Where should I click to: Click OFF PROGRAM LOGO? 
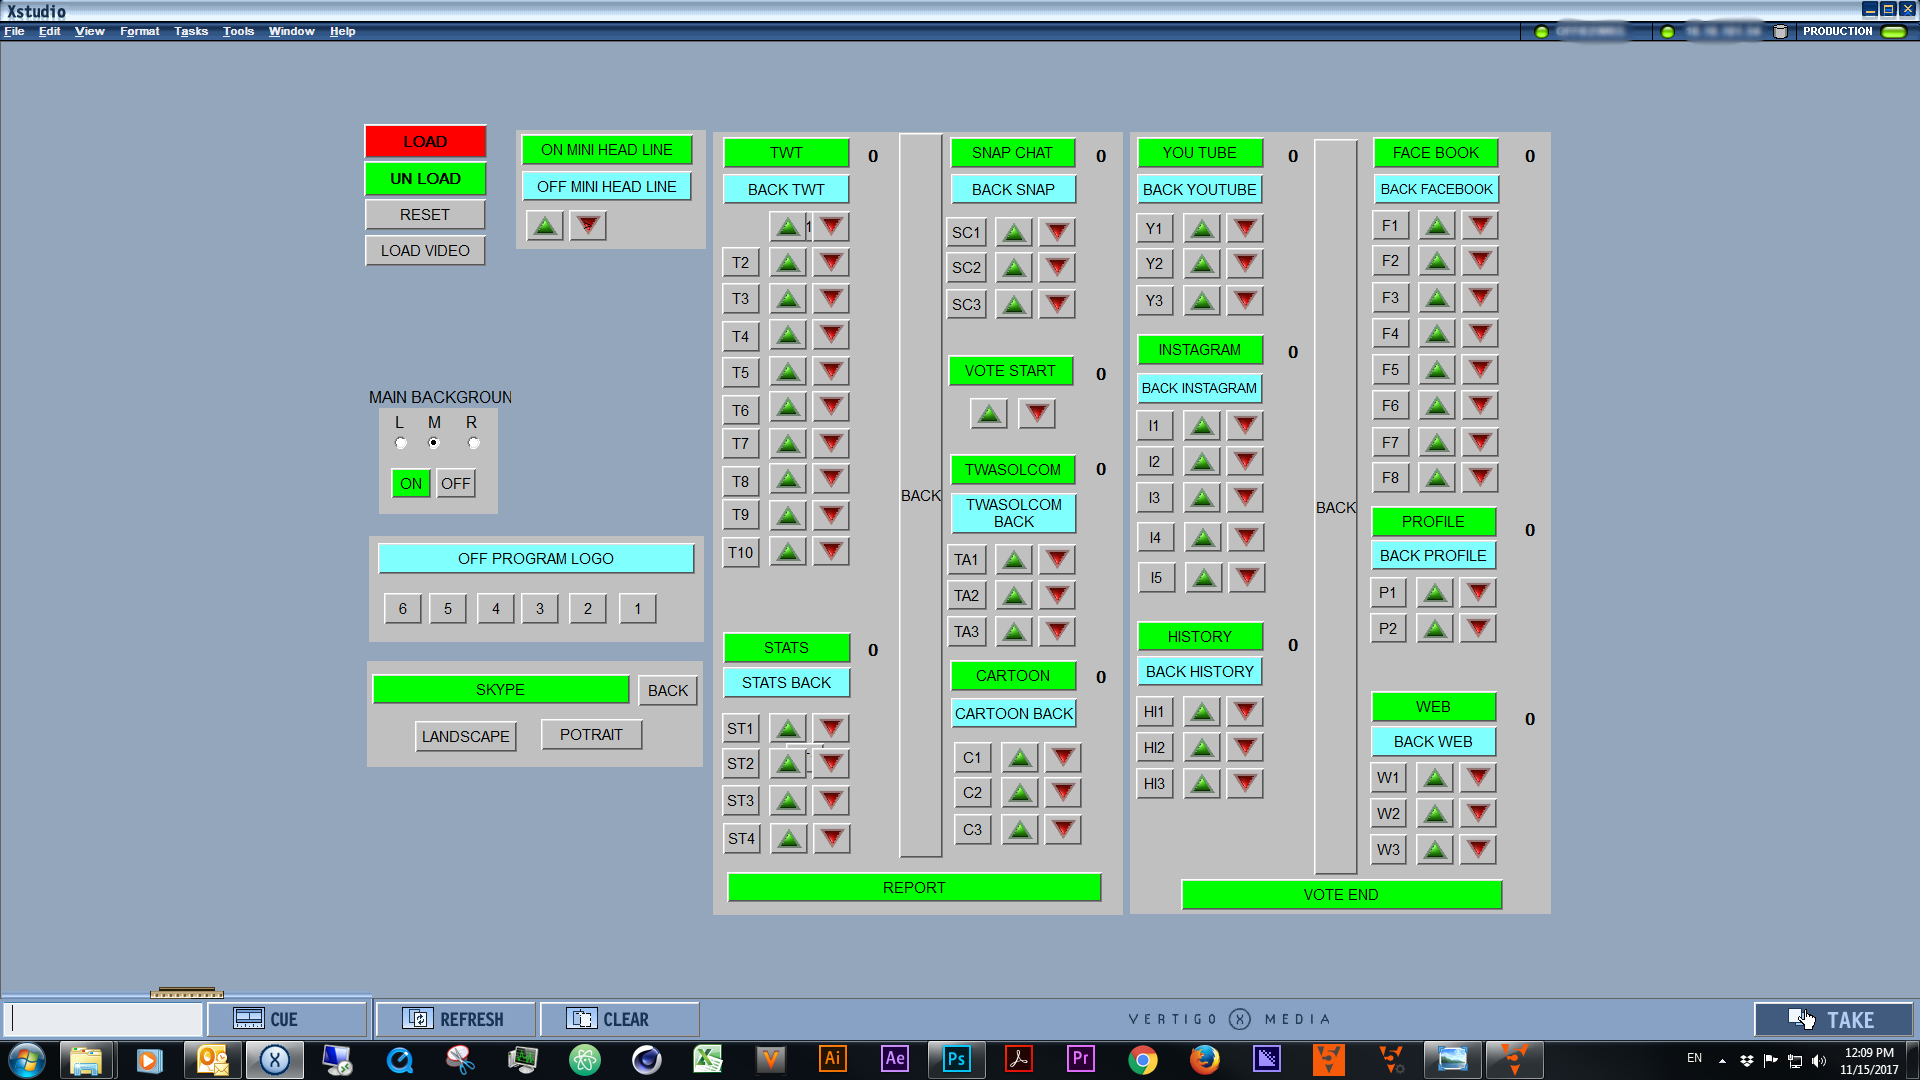point(536,559)
